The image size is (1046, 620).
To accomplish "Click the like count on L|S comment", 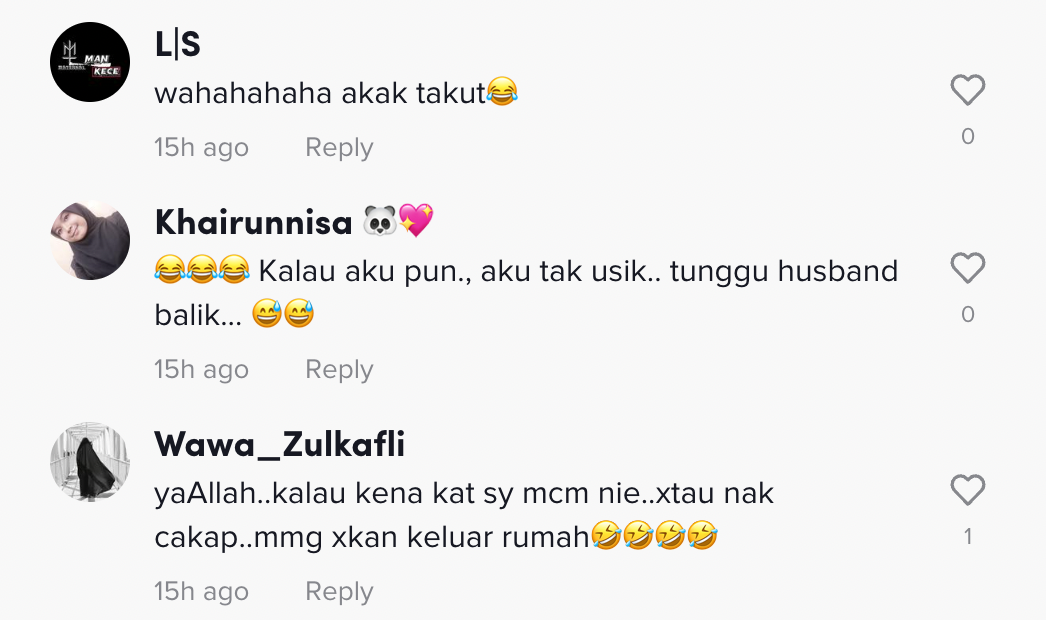I will point(968,137).
